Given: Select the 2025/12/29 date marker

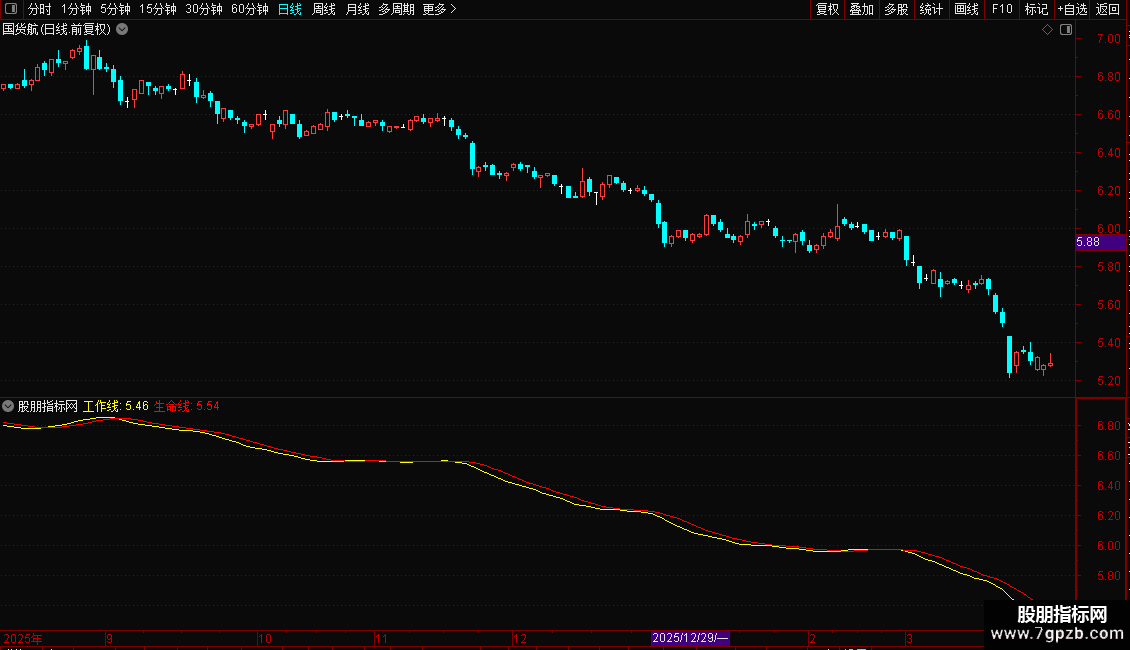Looking at the screenshot, I should pos(690,638).
